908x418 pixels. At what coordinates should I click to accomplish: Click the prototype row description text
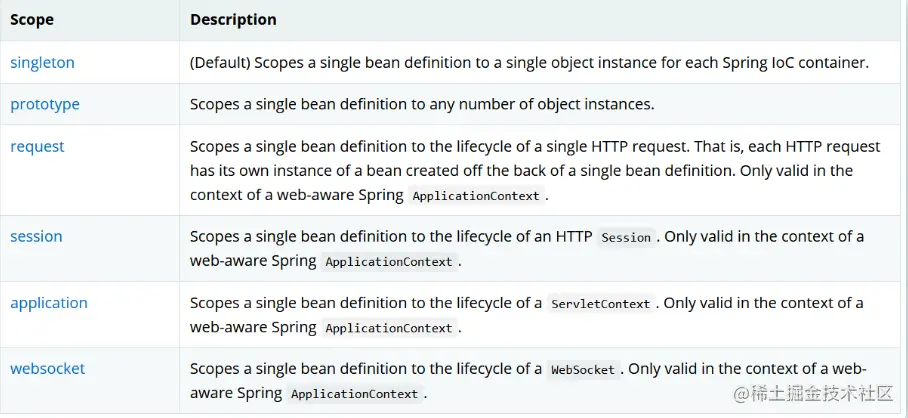[x=421, y=104]
